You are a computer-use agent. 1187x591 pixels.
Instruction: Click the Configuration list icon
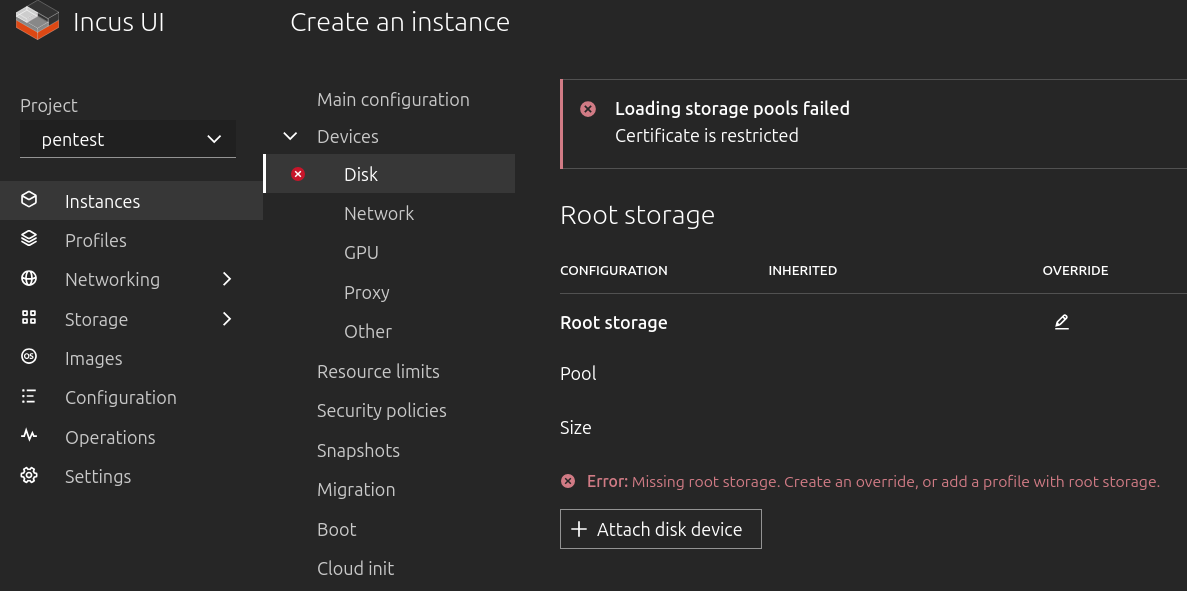(29, 397)
